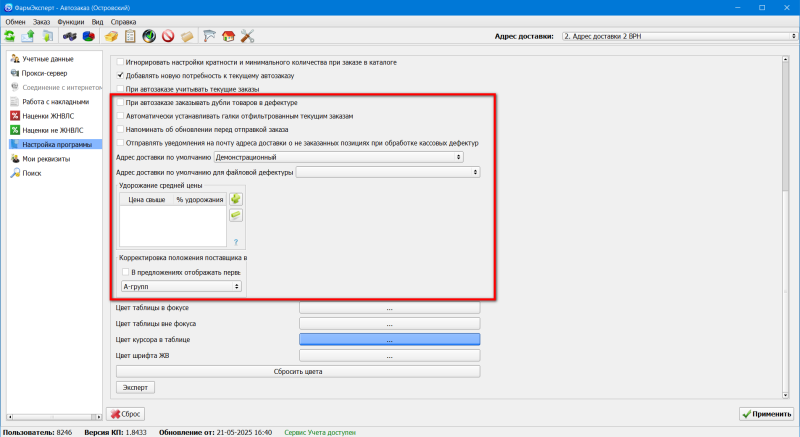Viewport: 800px width, 437px height.
Task: Click the clipboard checklist toolbar icon
Action: 130,36
